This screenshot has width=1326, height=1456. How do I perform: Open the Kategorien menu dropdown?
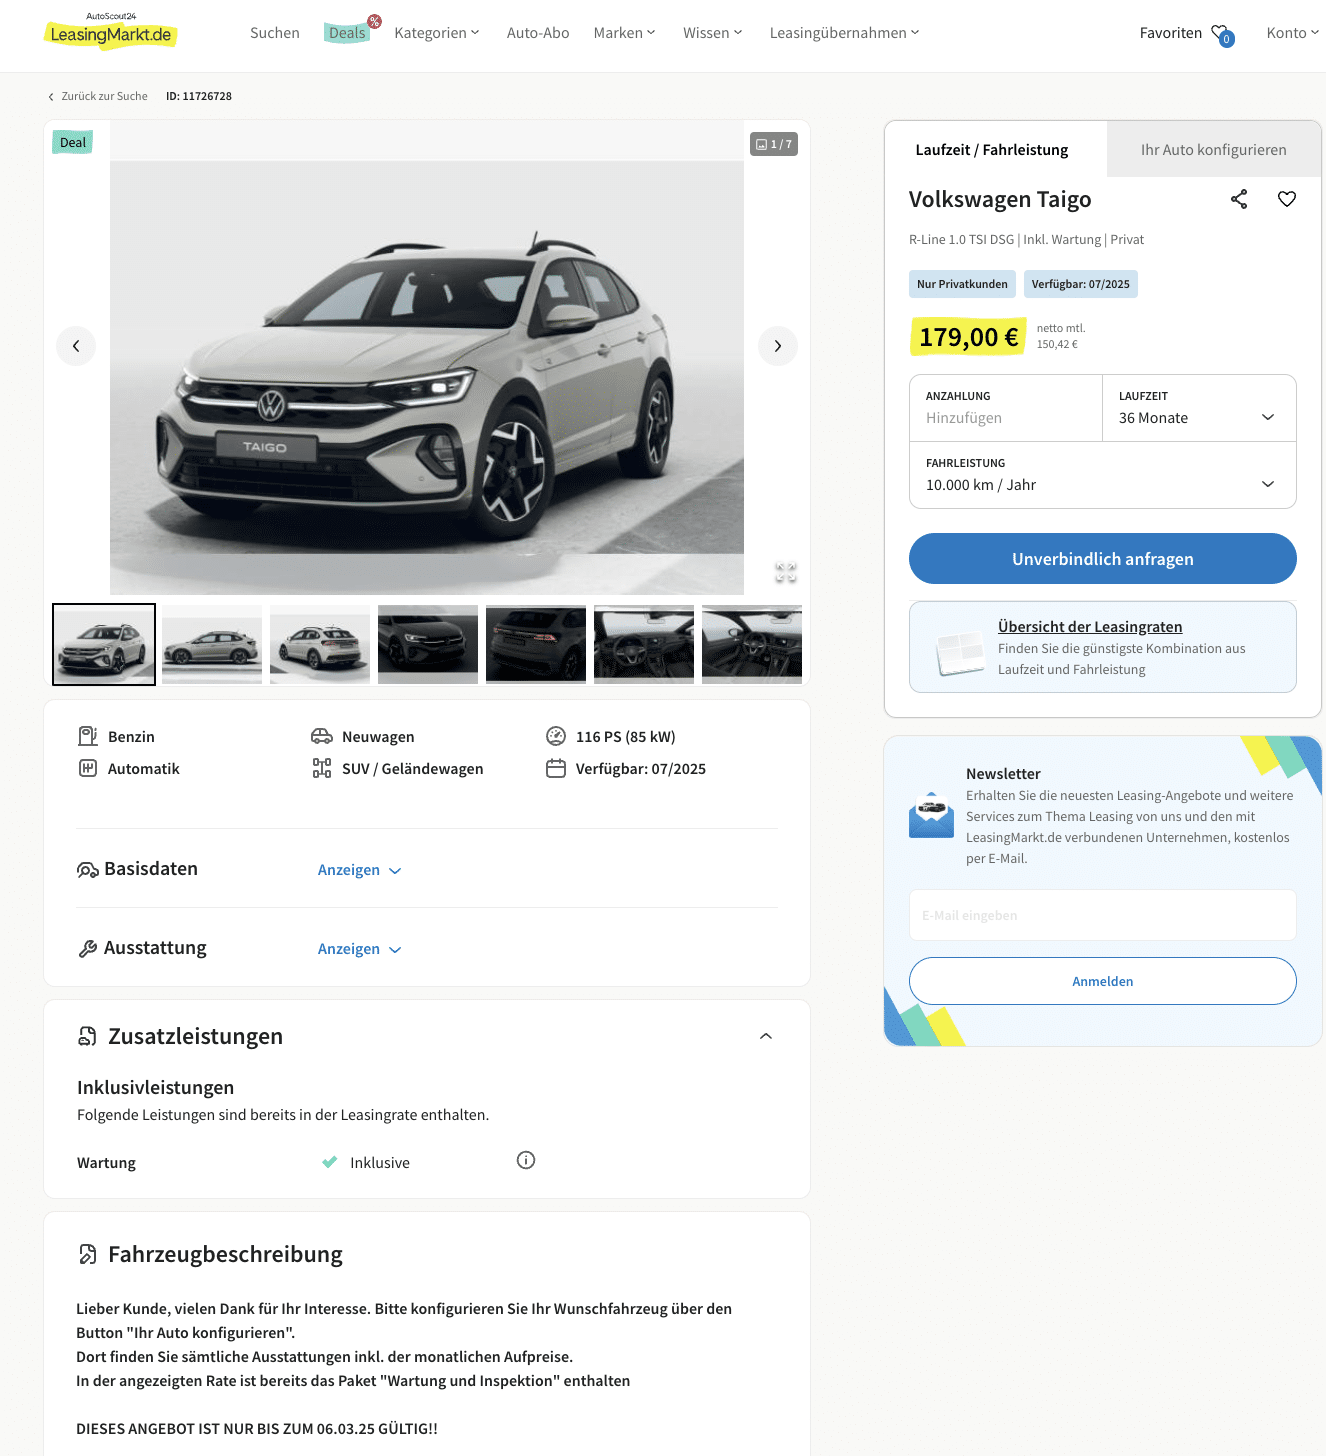pos(437,33)
